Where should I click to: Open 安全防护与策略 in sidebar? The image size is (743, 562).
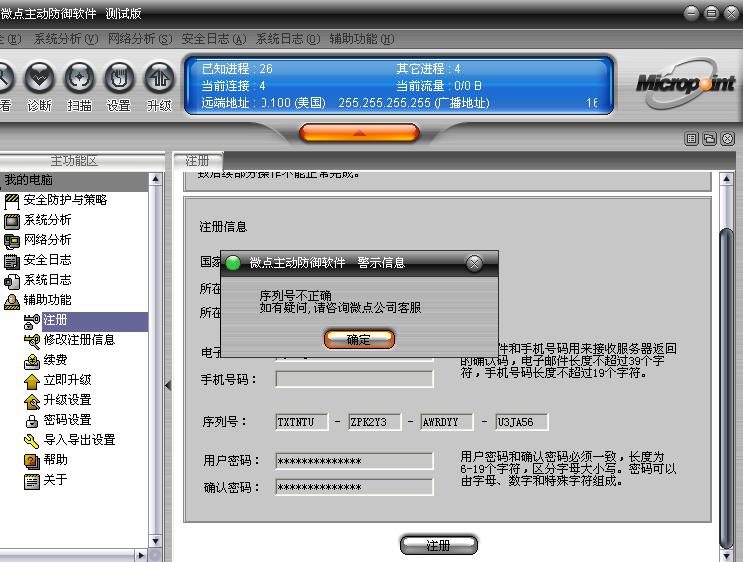click(65, 200)
